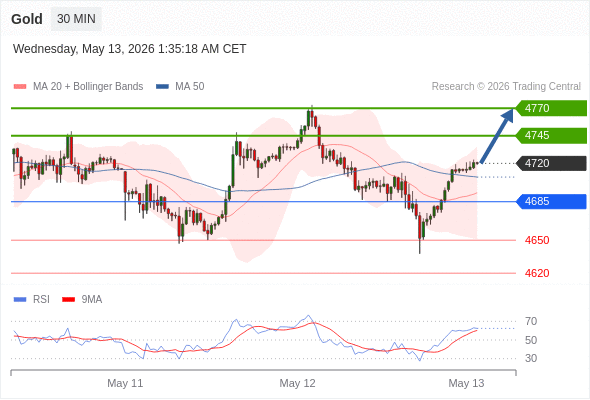The height and width of the screenshot is (400, 590).
Task: Click the blue 4685 pivot price tag
Action: [x=551, y=201]
